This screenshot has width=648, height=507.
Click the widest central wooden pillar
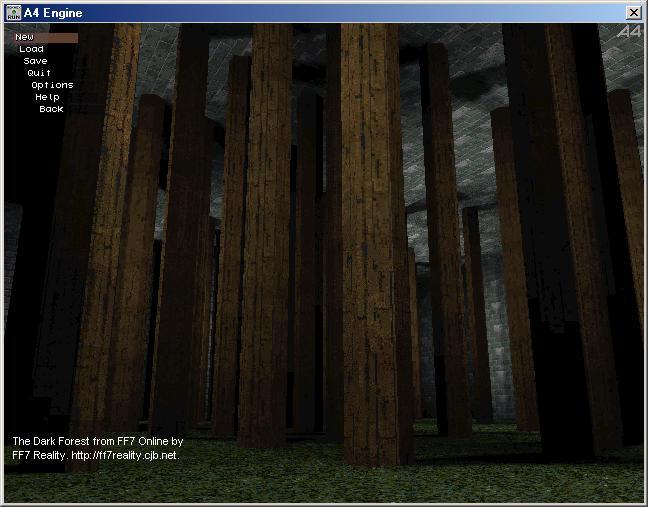371,250
